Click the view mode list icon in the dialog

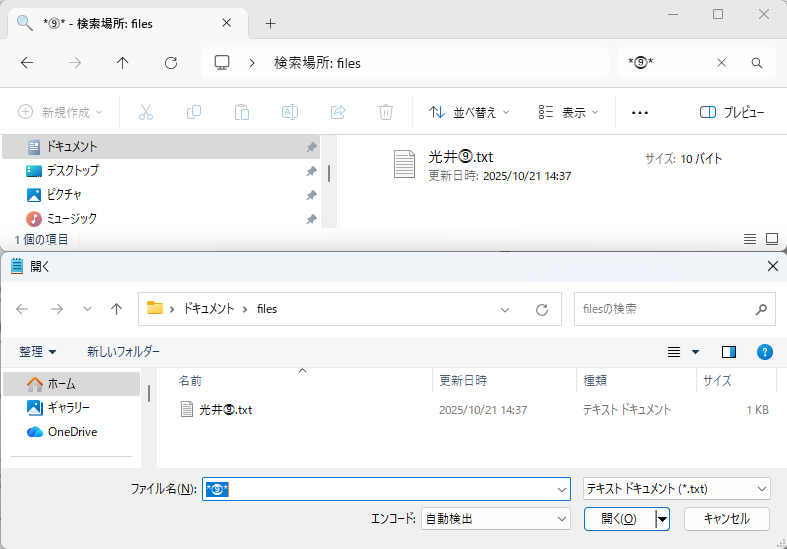click(674, 352)
